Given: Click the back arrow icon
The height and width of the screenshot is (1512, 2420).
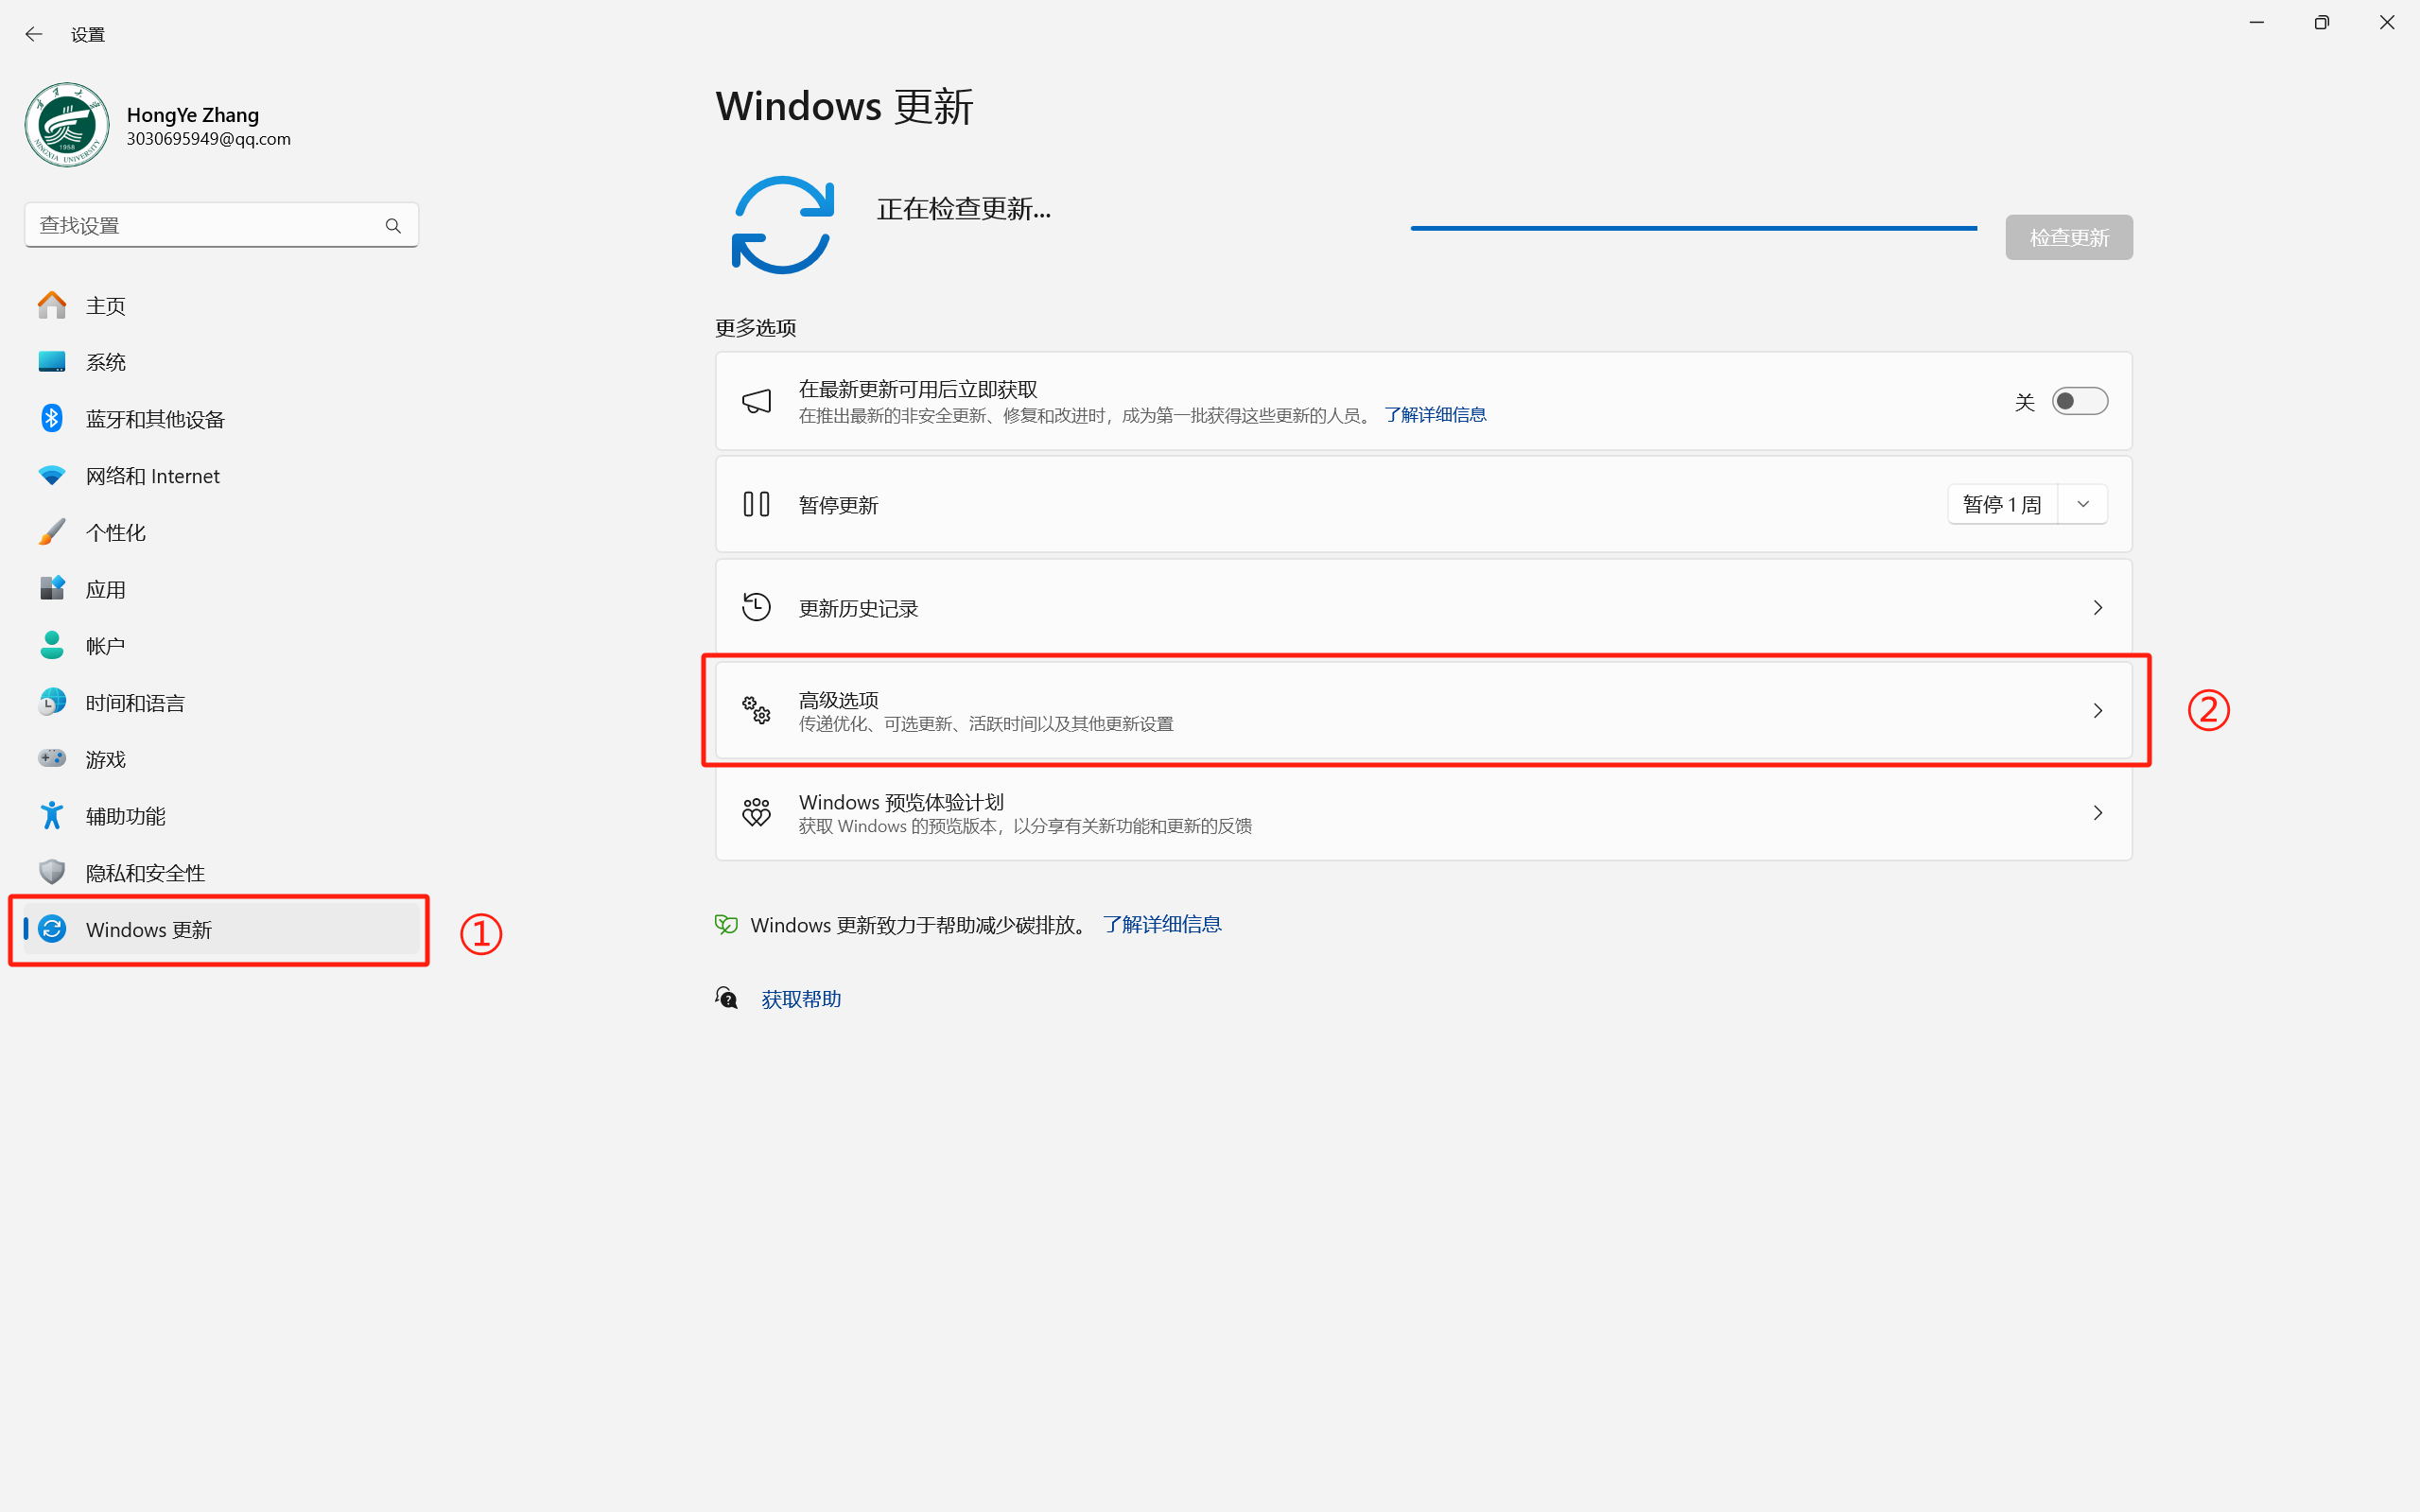Looking at the screenshot, I should 34,34.
